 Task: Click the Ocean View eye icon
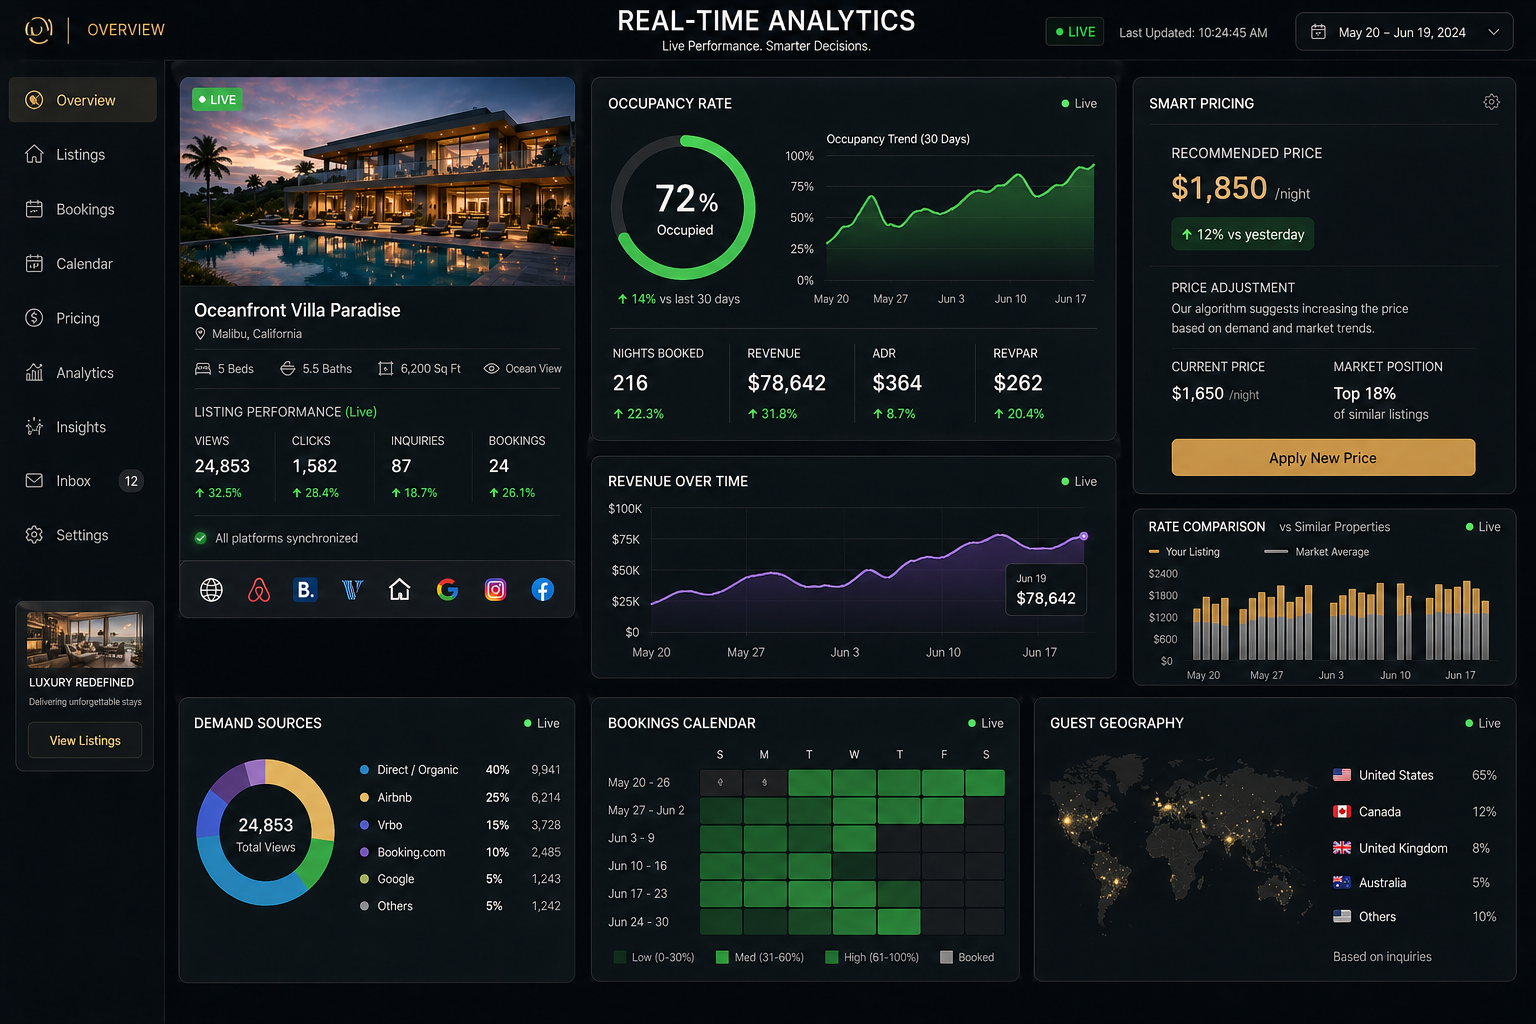point(491,369)
